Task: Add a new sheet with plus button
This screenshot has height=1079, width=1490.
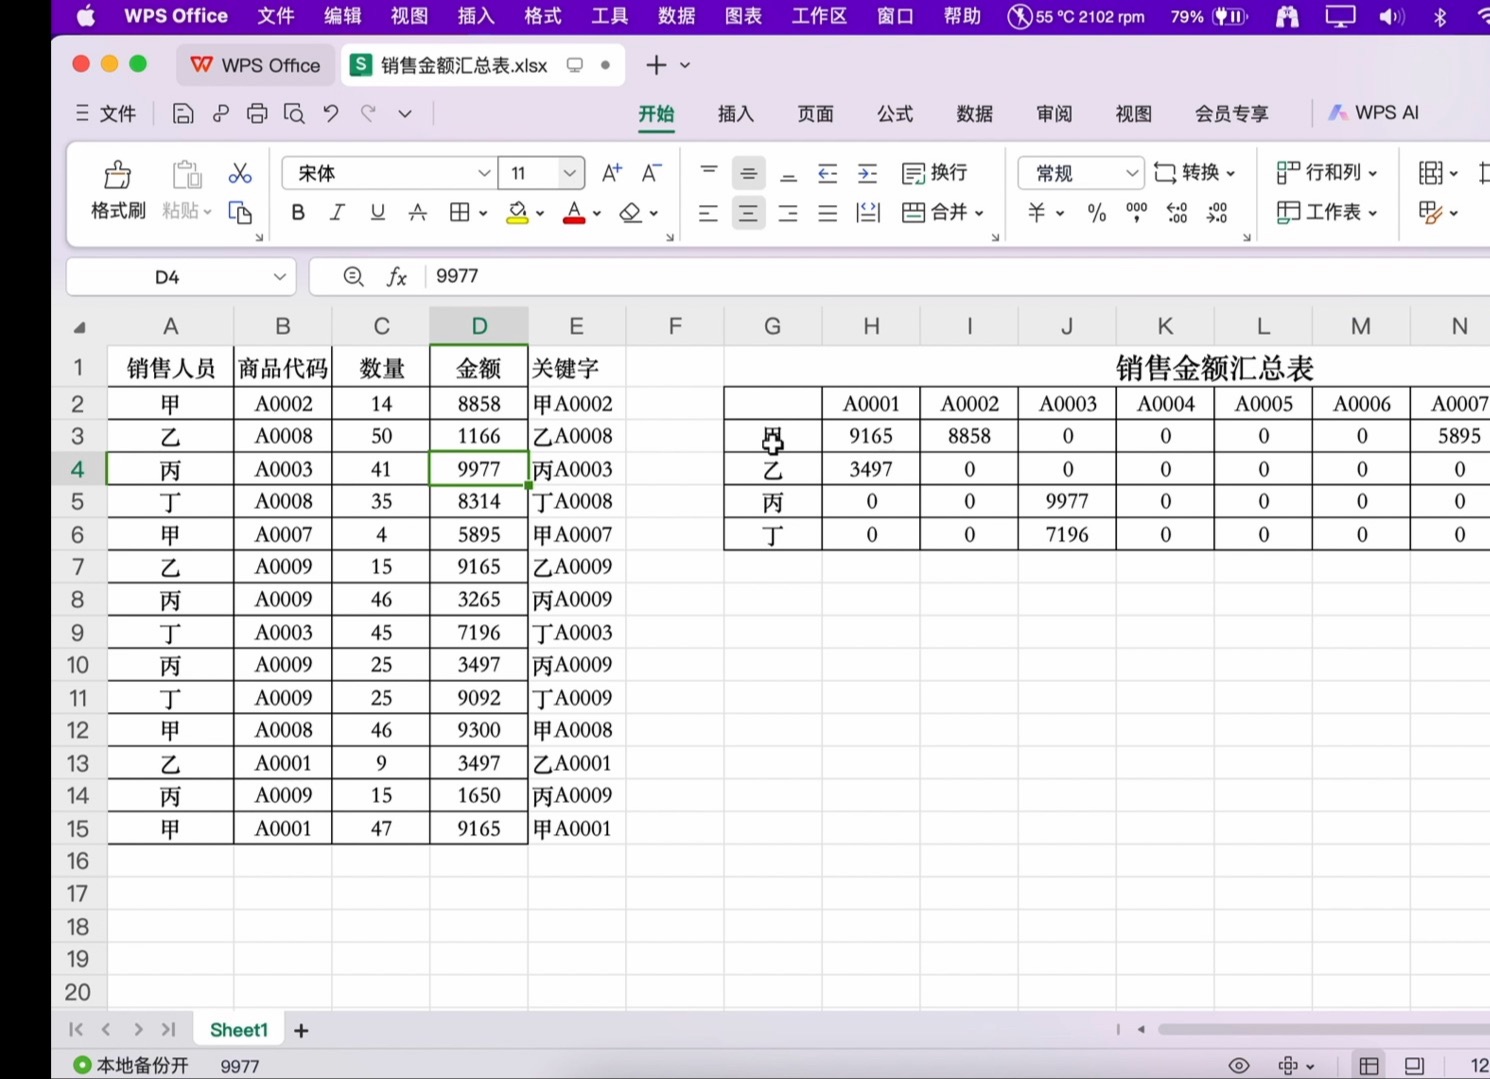Action: pyautogui.click(x=301, y=1030)
